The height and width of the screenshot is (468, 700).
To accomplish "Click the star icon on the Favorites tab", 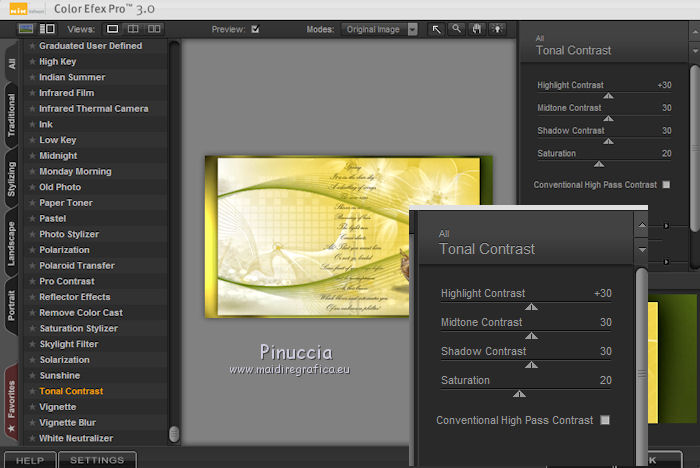I will pos(11,428).
